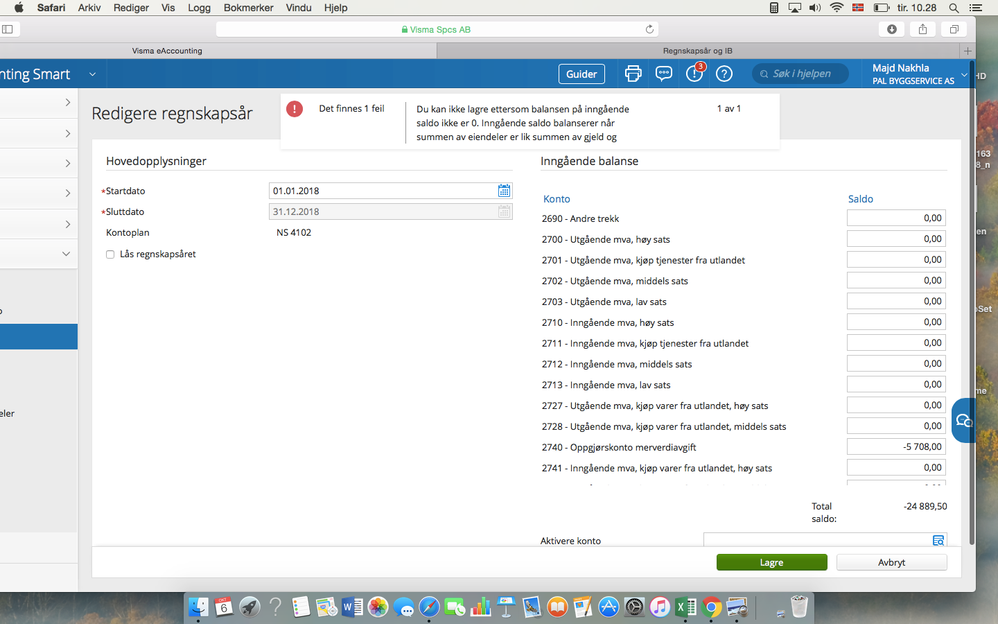Viewport: 998px width, 624px height.
Task: Click the Aktivere konto input field
Action: (825, 540)
